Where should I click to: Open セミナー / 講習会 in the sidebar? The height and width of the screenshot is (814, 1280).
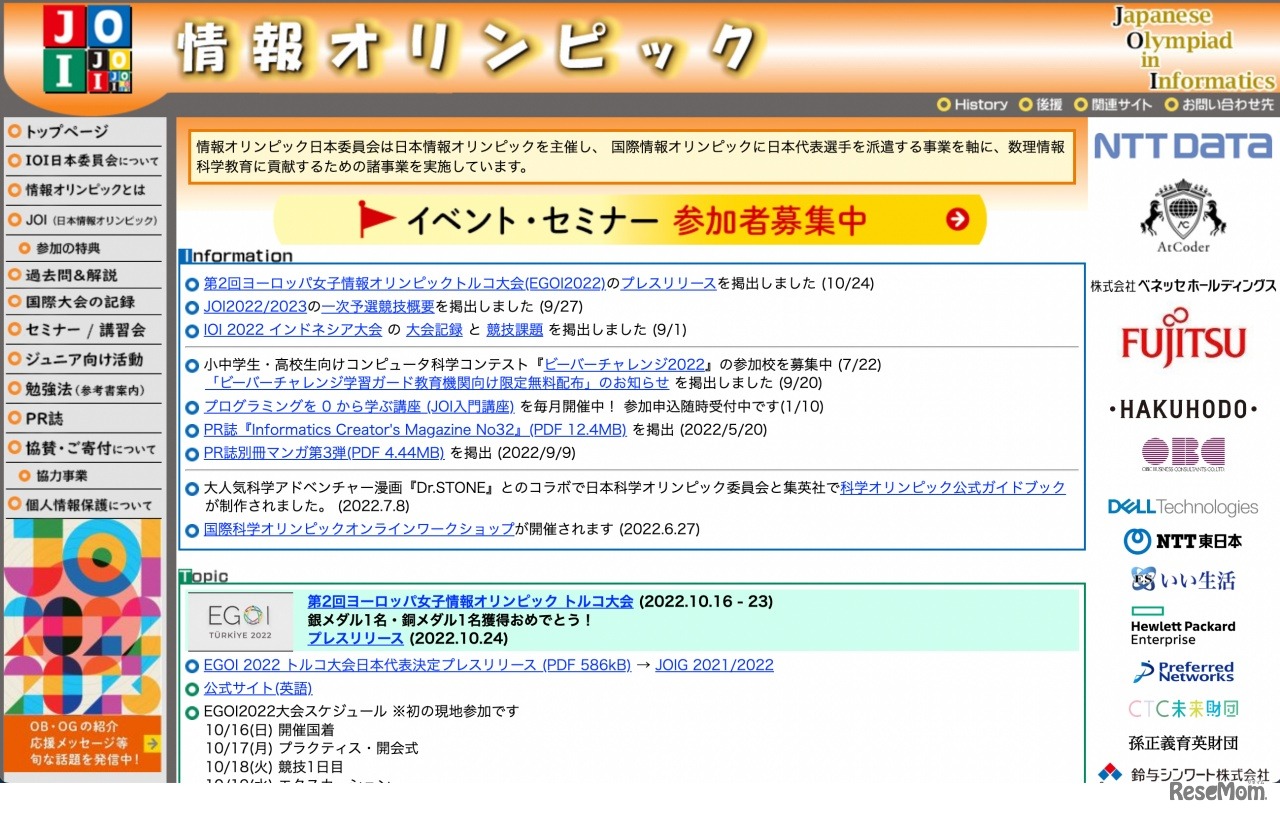point(83,330)
